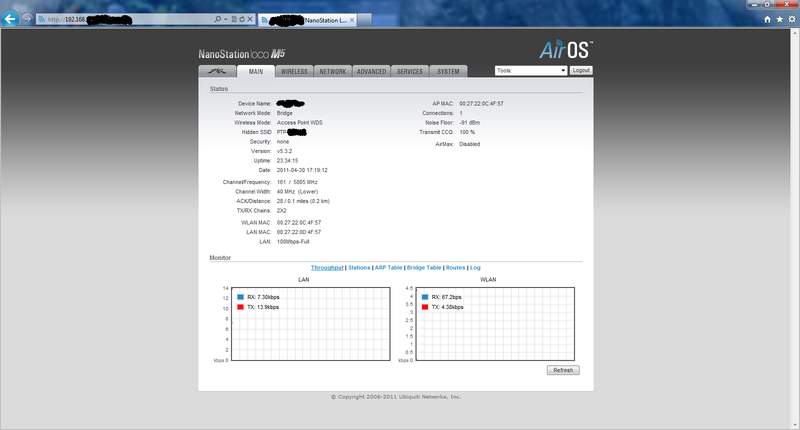The height and width of the screenshot is (430, 800).
Task: Go back with the browser Back arrow
Action: [10, 19]
